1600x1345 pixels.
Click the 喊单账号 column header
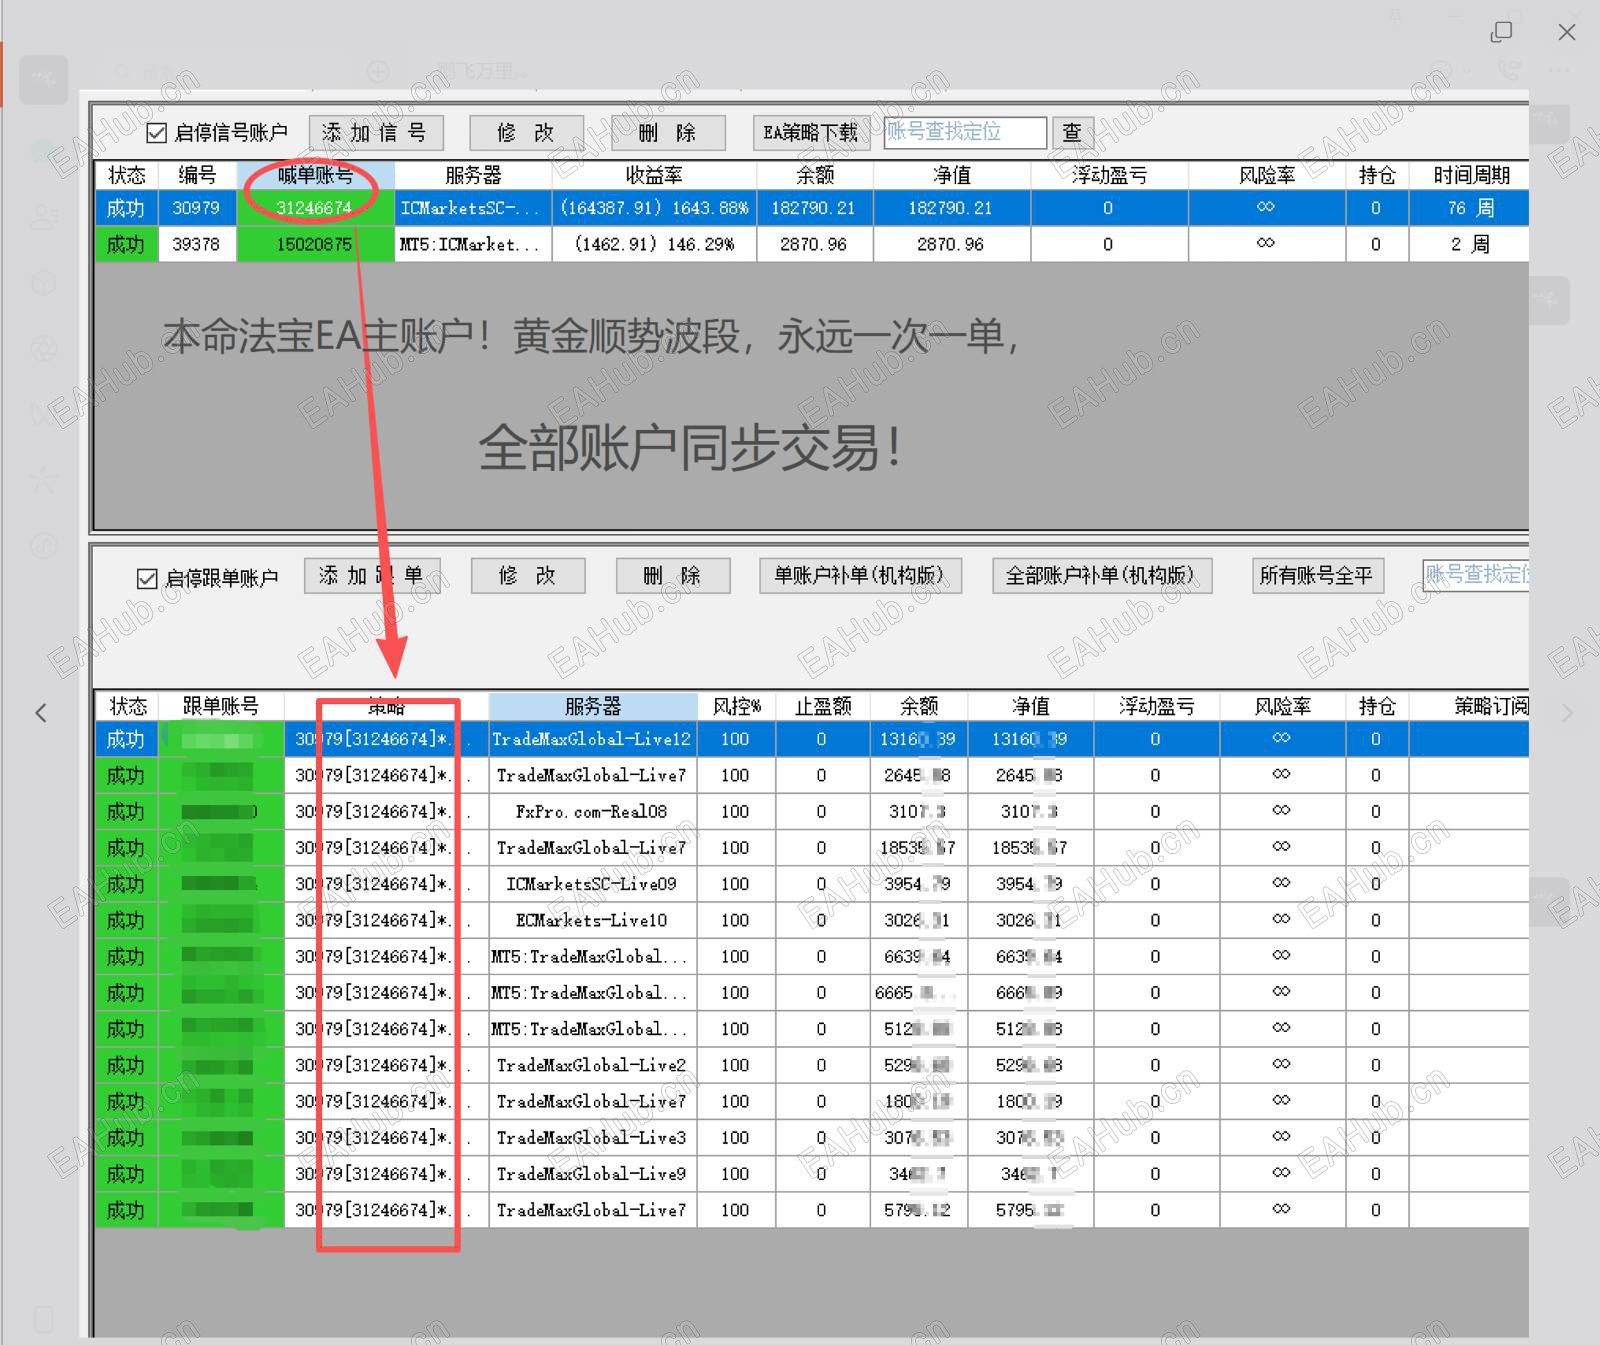315,175
